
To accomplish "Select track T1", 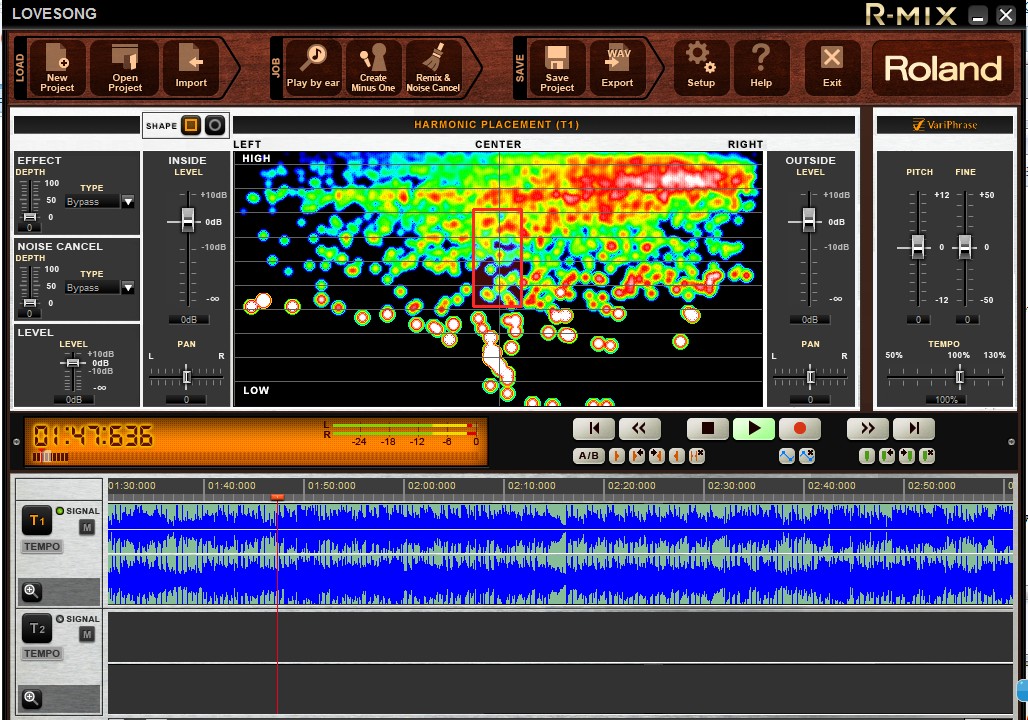I will click(37, 521).
